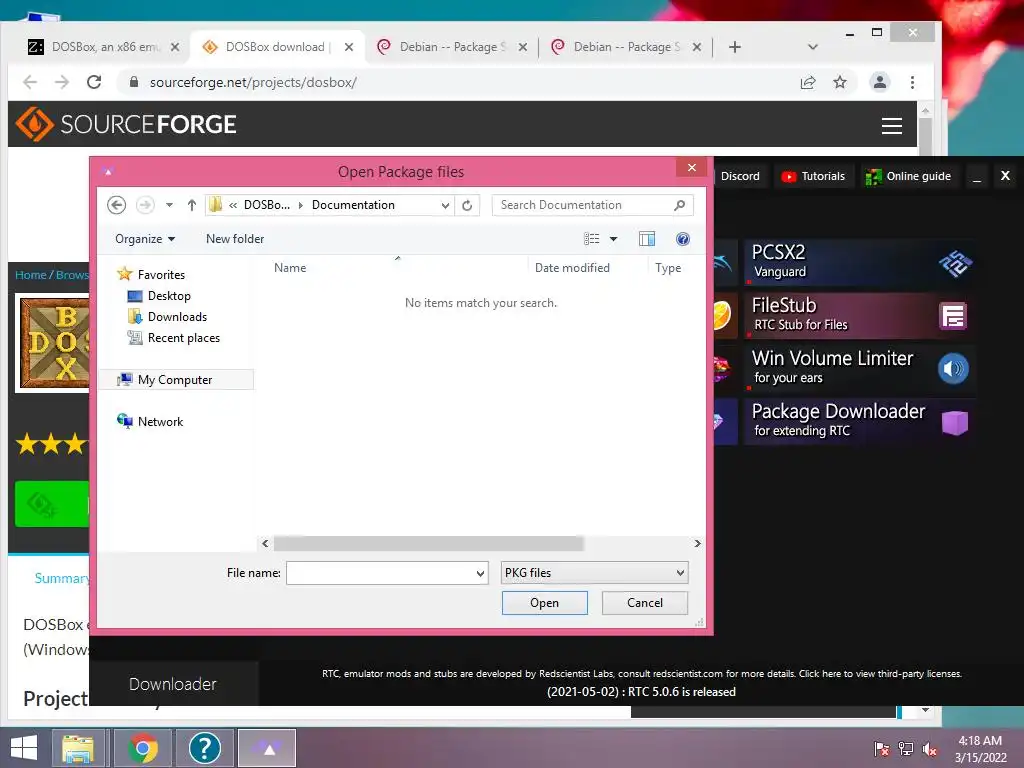Image resolution: width=1024 pixels, height=768 pixels.
Task: Switch to DOSBox download tab
Action: coord(275,47)
